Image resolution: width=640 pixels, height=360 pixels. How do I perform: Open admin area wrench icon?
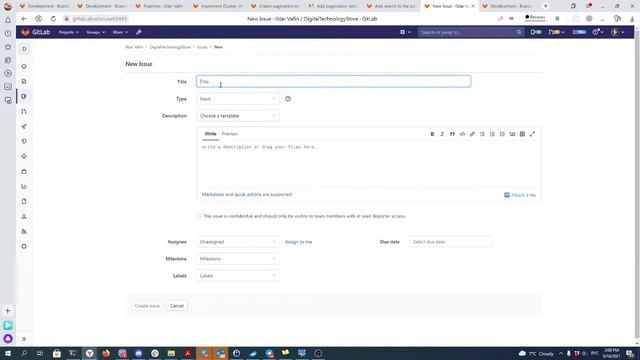coord(139,32)
